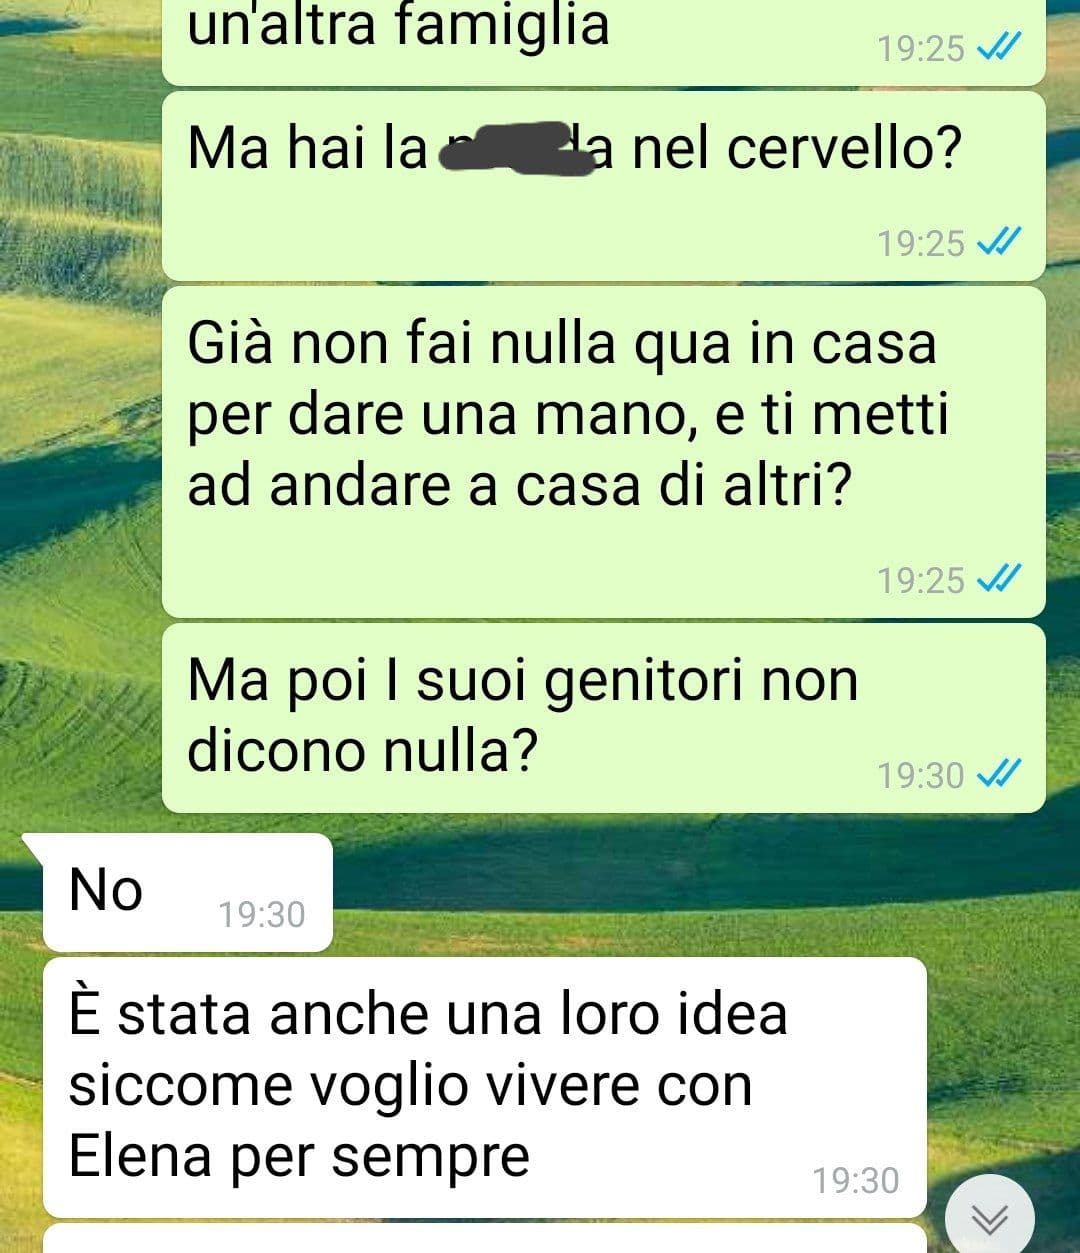
Task: Select the "Ma poi I suoi genitori" message
Action: [x=603, y=717]
